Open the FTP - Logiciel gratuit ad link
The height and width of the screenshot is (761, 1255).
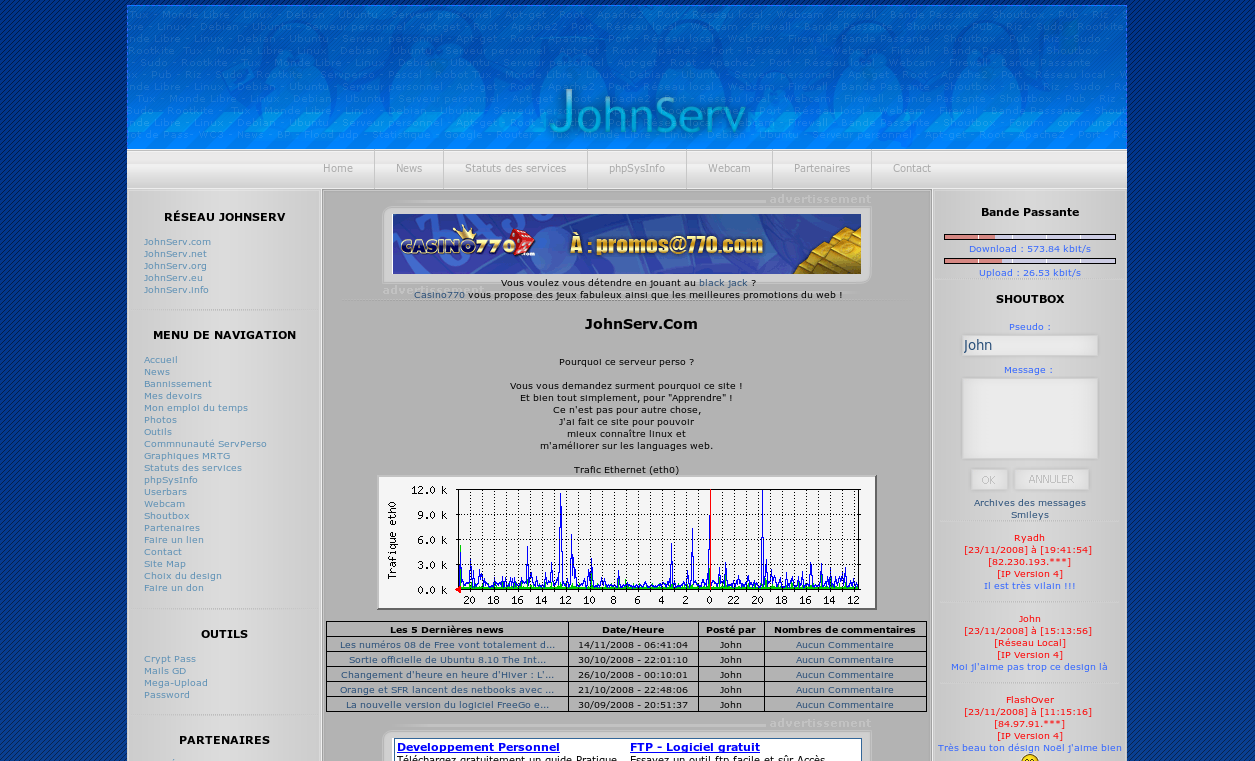coord(695,747)
